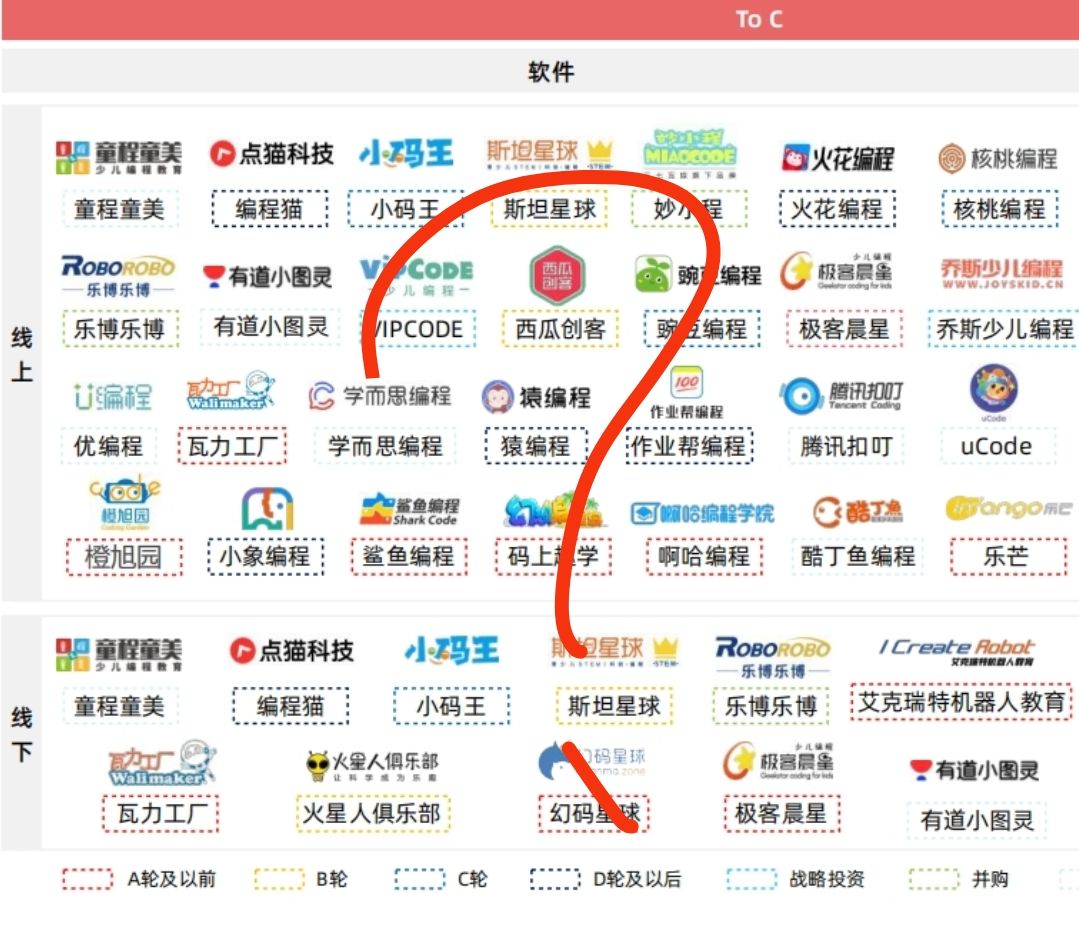The height and width of the screenshot is (941, 1079).
Task: Open the round uCode mascot logo
Action: (993, 390)
